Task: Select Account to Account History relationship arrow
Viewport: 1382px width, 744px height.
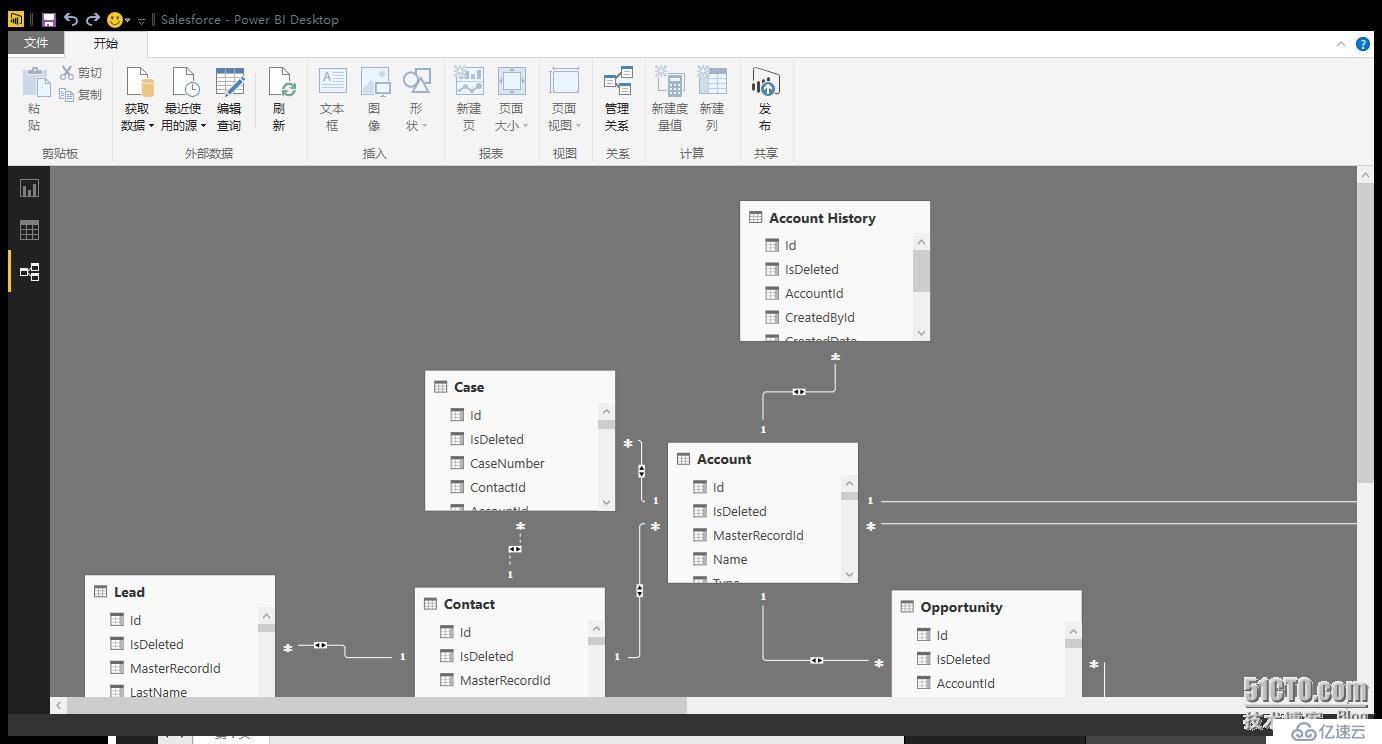Action: [799, 392]
